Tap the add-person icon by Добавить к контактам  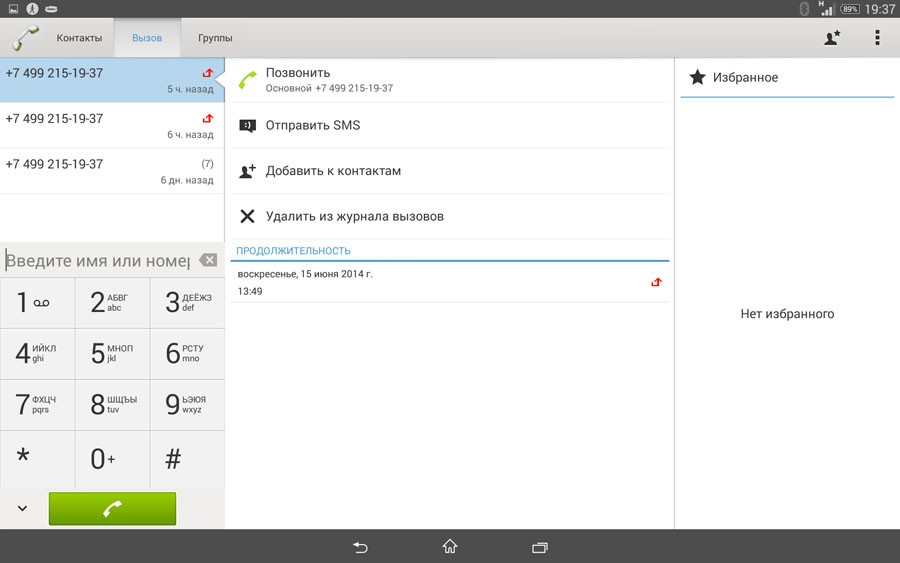point(247,171)
